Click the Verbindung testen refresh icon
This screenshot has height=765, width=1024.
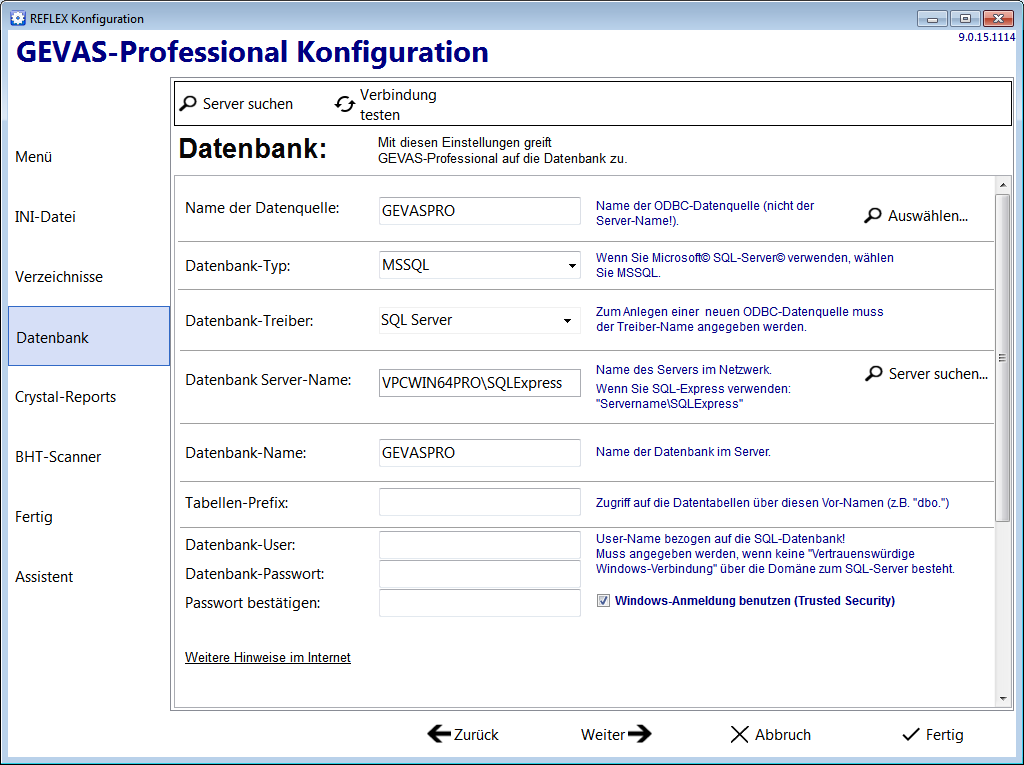(x=345, y=104)
